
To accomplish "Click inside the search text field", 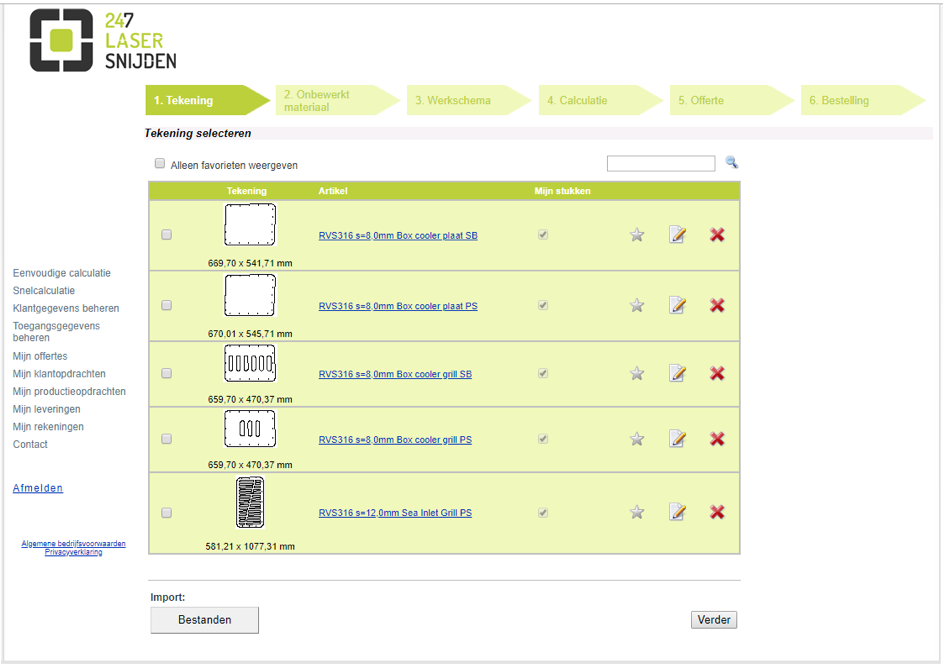I will click(x=661, y=162).
